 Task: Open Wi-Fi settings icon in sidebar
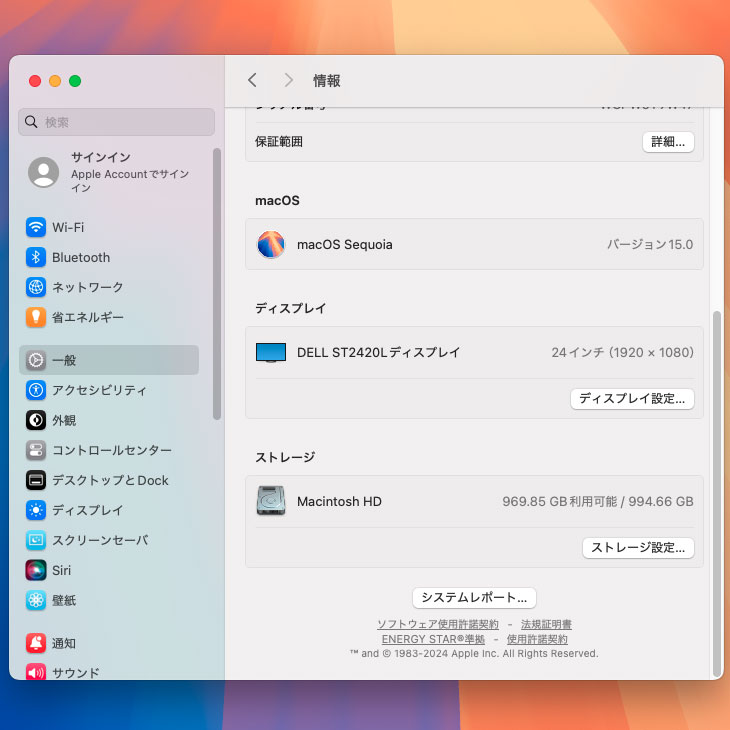click(x=36, y=227)
